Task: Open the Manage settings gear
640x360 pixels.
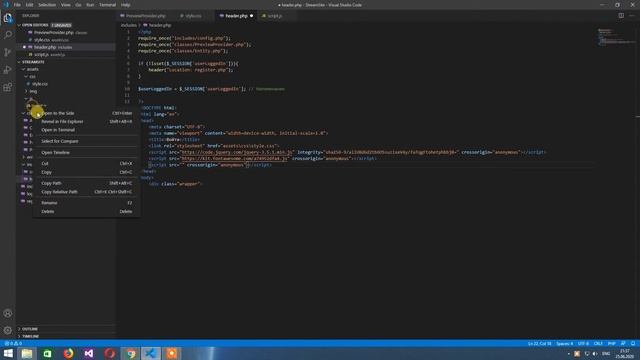Action: (x=8, y=330)
